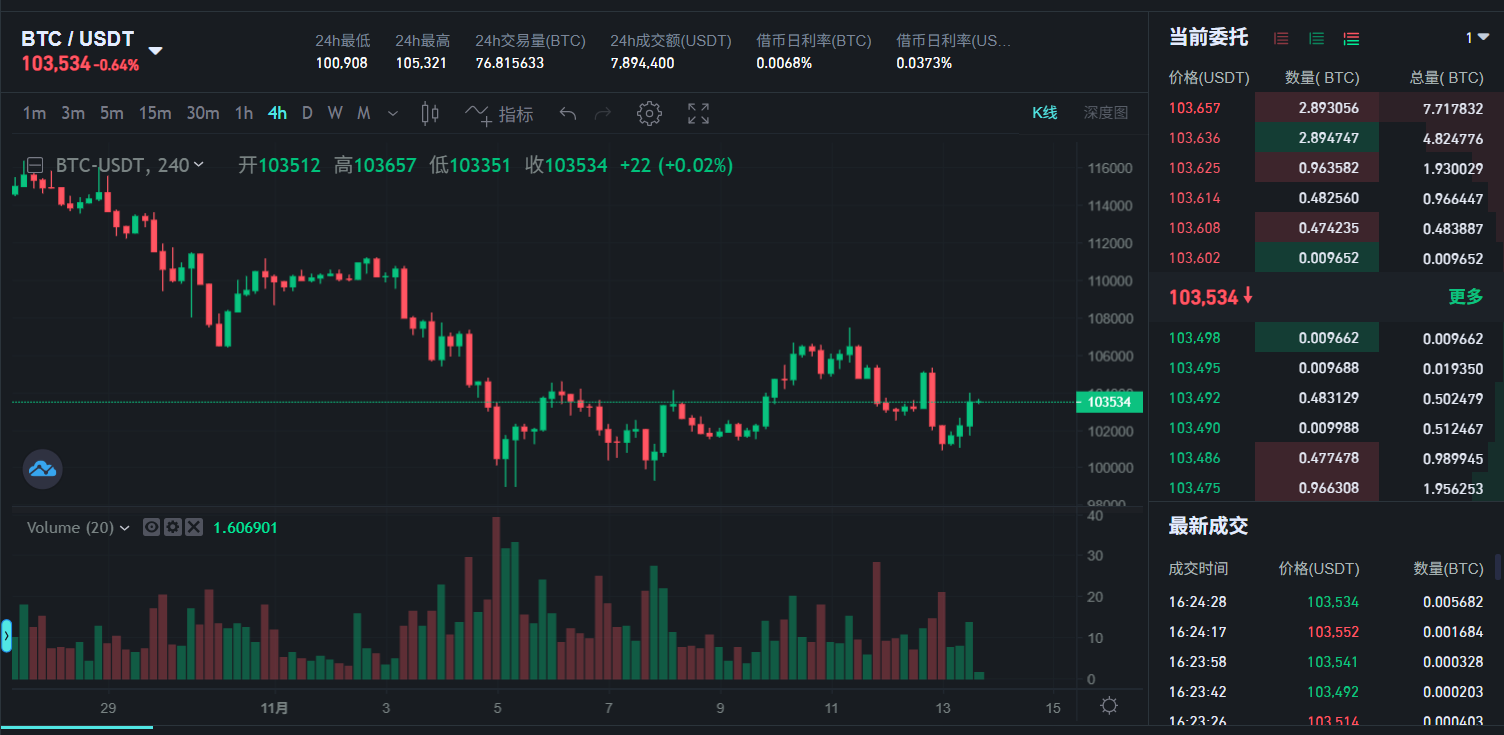Collapse the BTC-USDT chart legend

pyautogui.click(x=35, y=165)
